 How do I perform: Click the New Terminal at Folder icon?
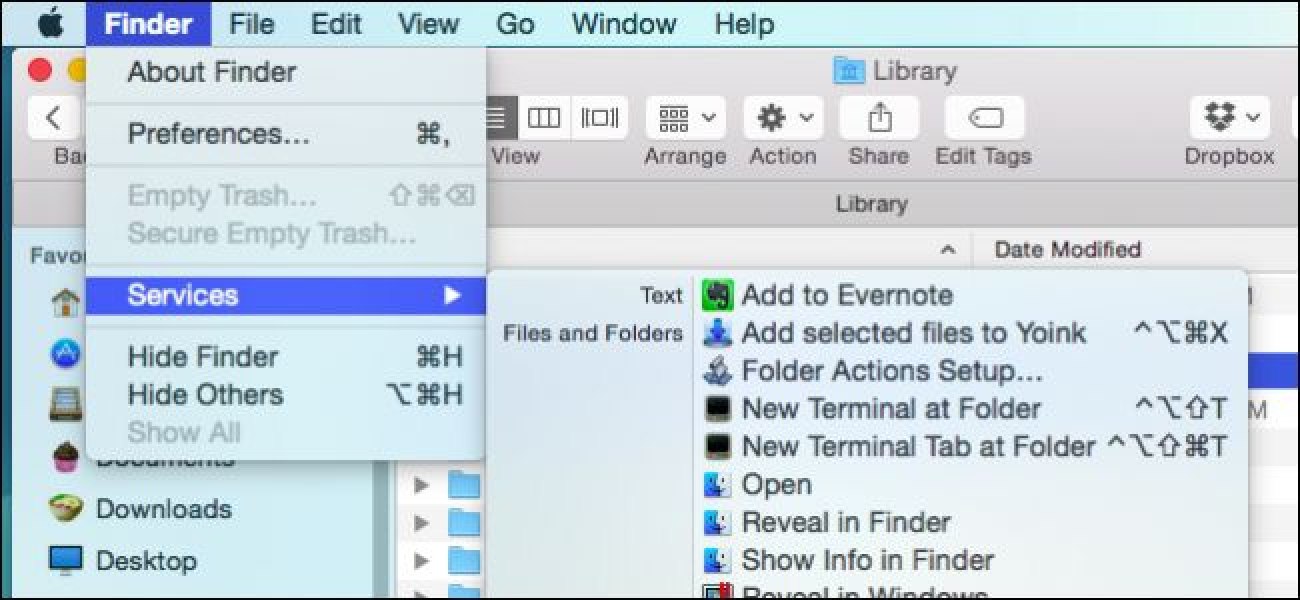click(718, 409)
